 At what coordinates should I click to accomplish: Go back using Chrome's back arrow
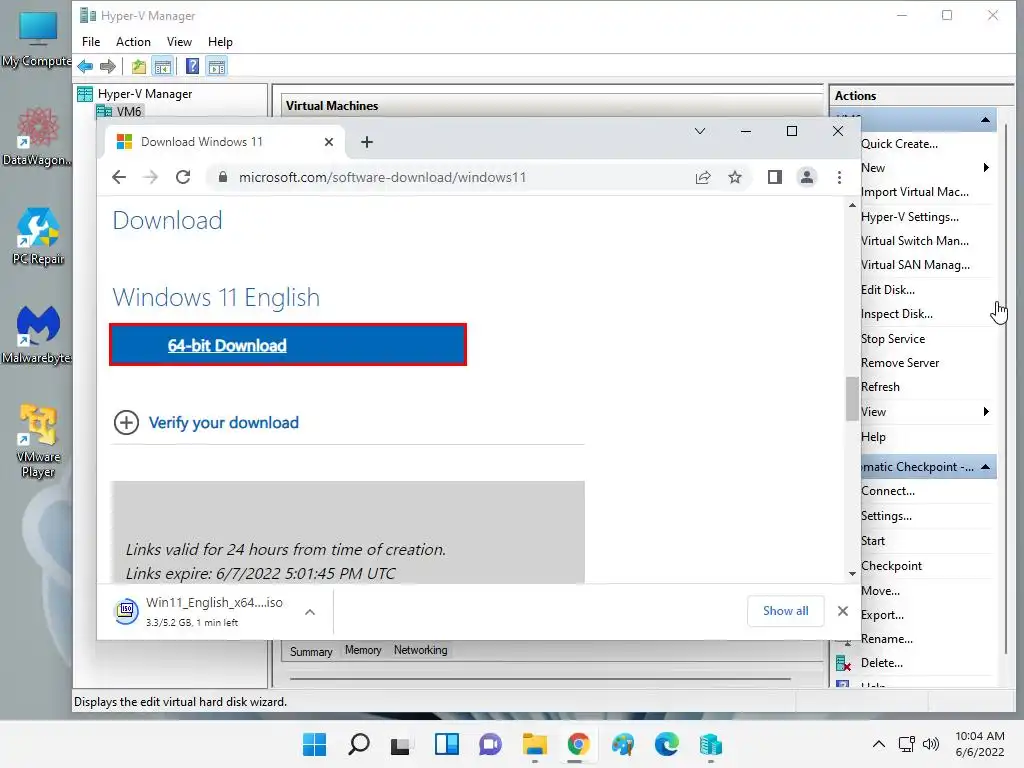coord(119,177)
